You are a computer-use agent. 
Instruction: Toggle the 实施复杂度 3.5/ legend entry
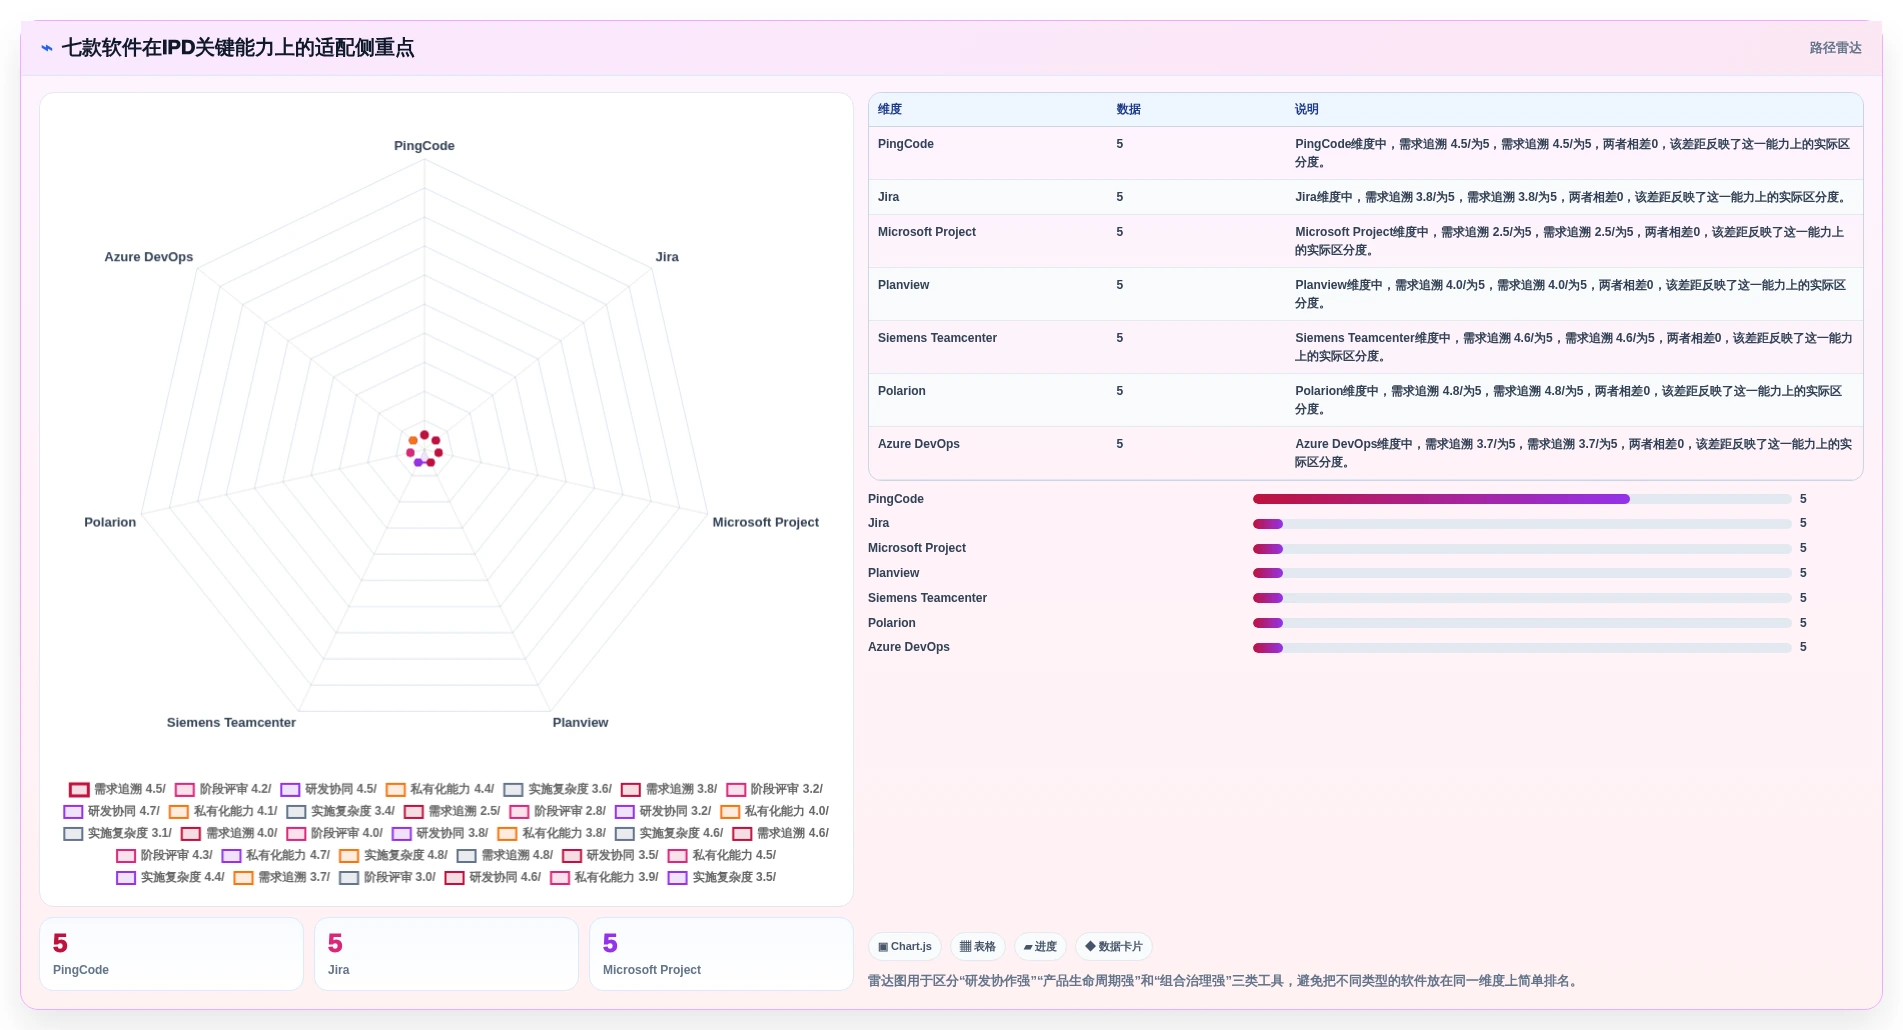coord(723,877)
